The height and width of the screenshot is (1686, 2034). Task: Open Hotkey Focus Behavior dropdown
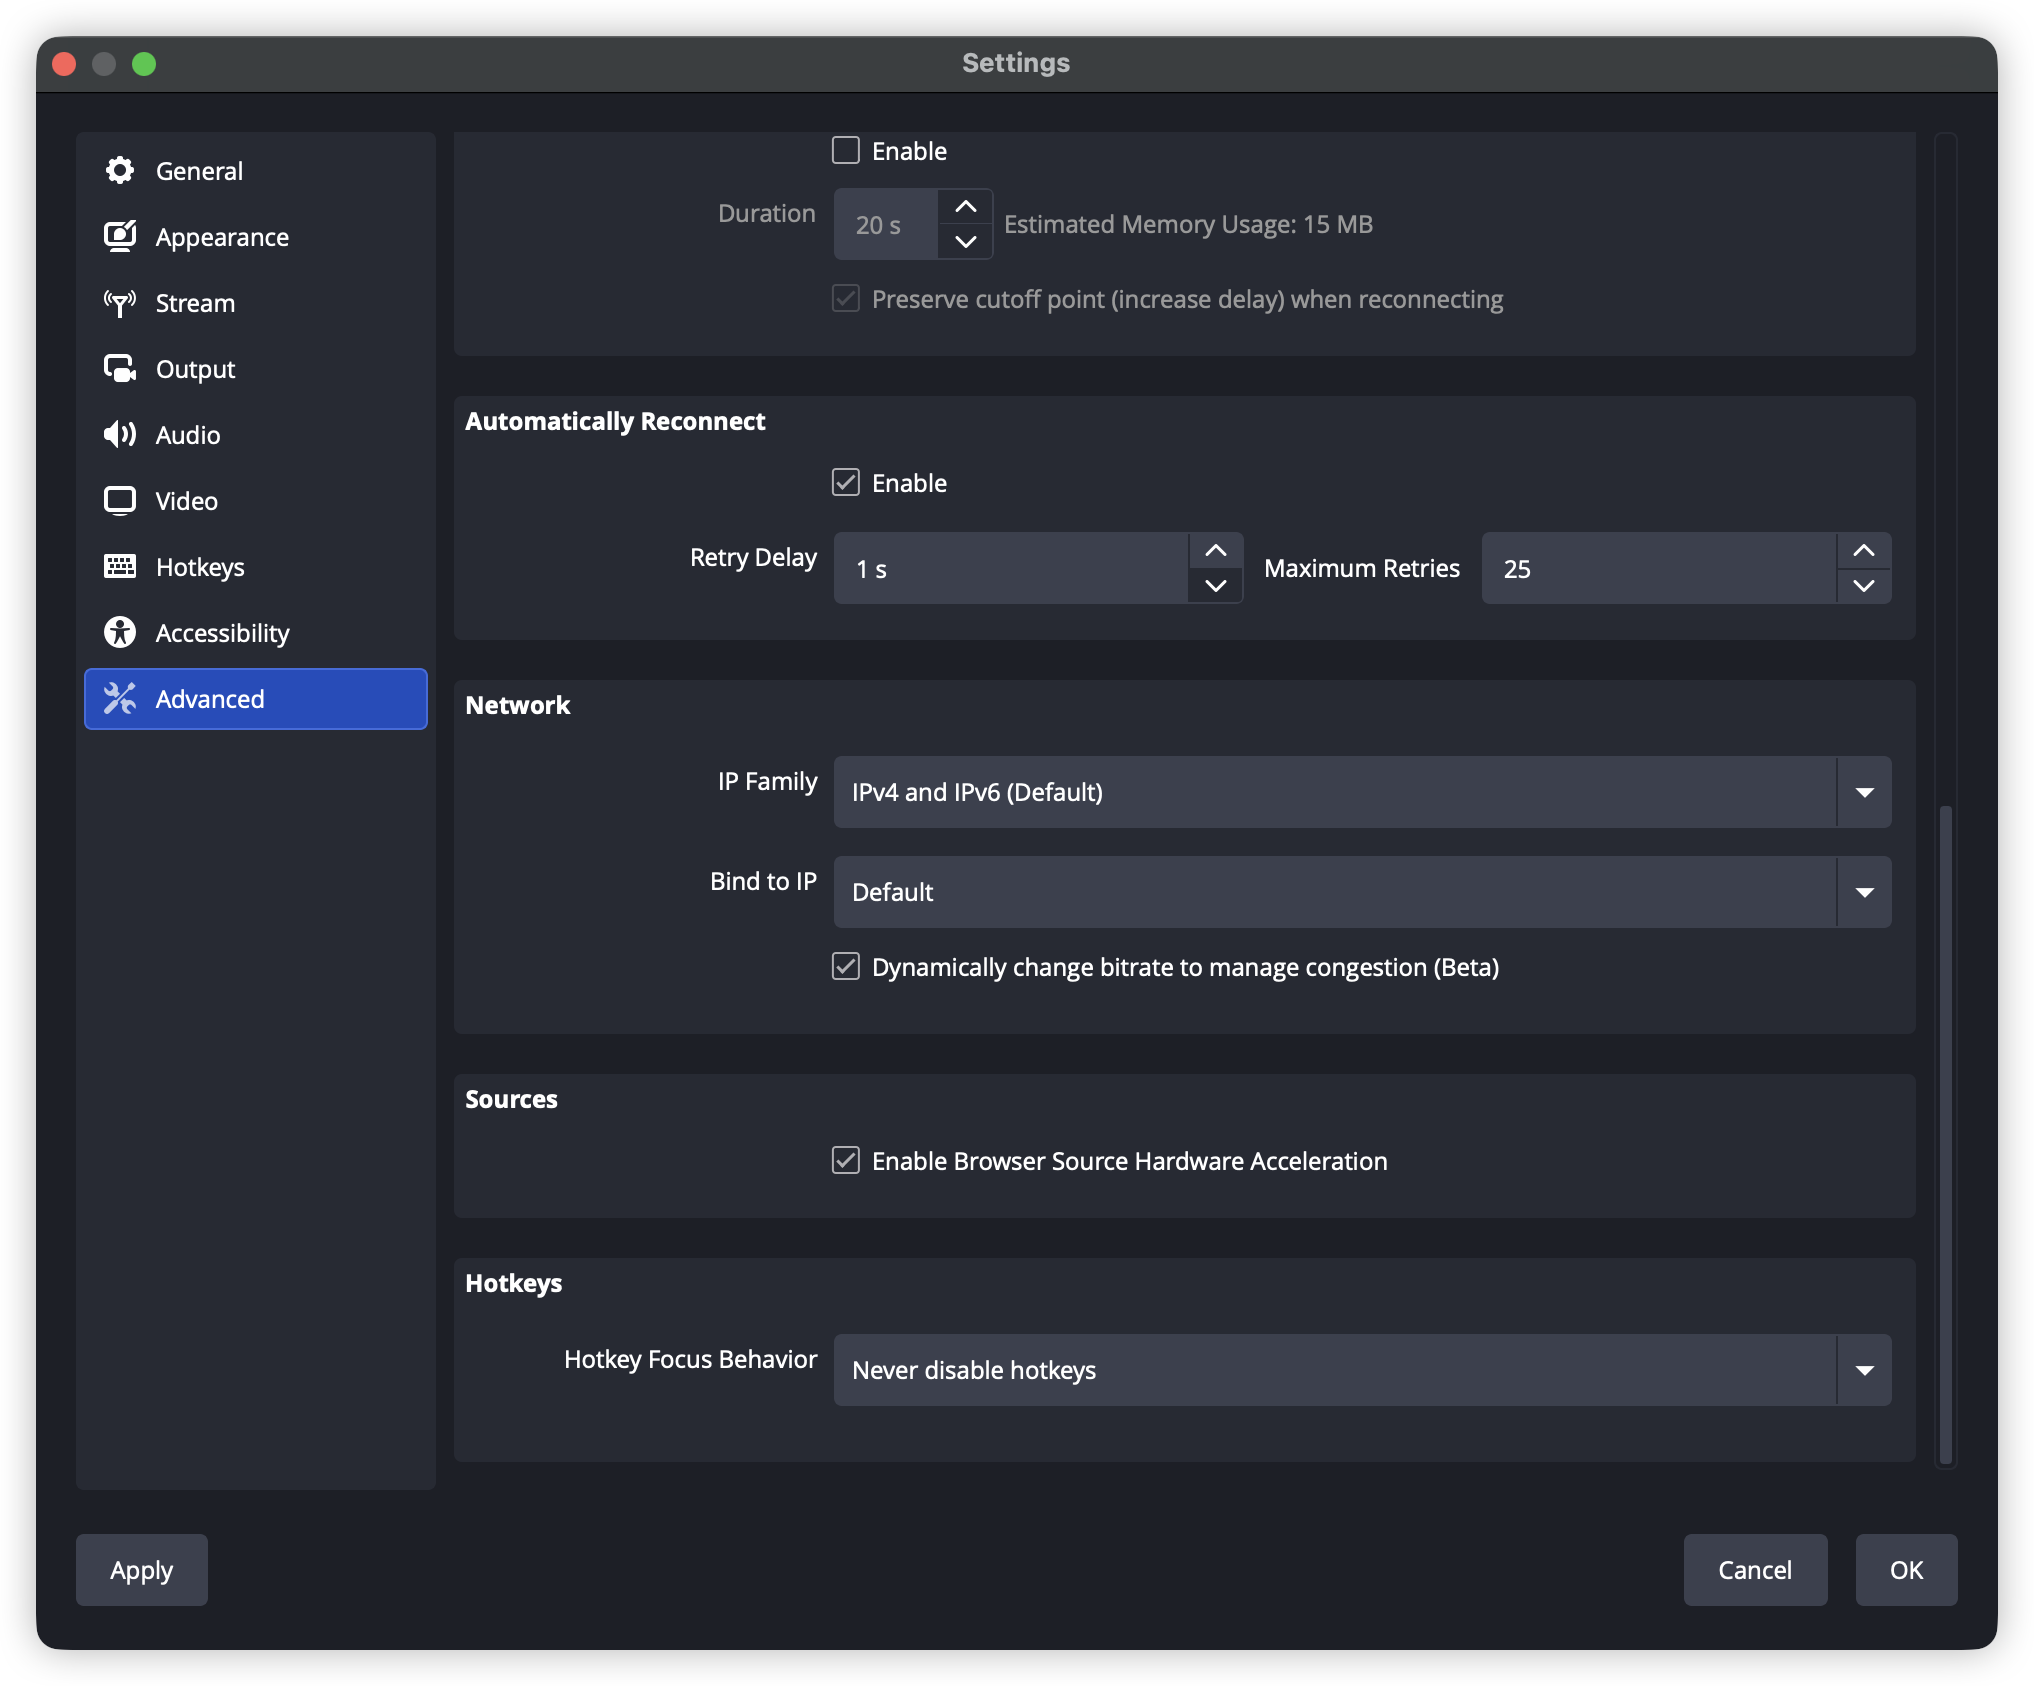(x=1362, y=1370)
